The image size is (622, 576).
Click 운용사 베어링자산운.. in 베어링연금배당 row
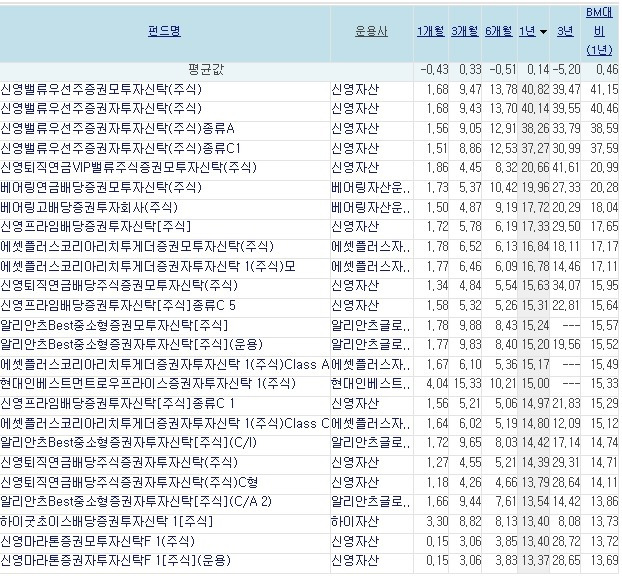[371, 187]
